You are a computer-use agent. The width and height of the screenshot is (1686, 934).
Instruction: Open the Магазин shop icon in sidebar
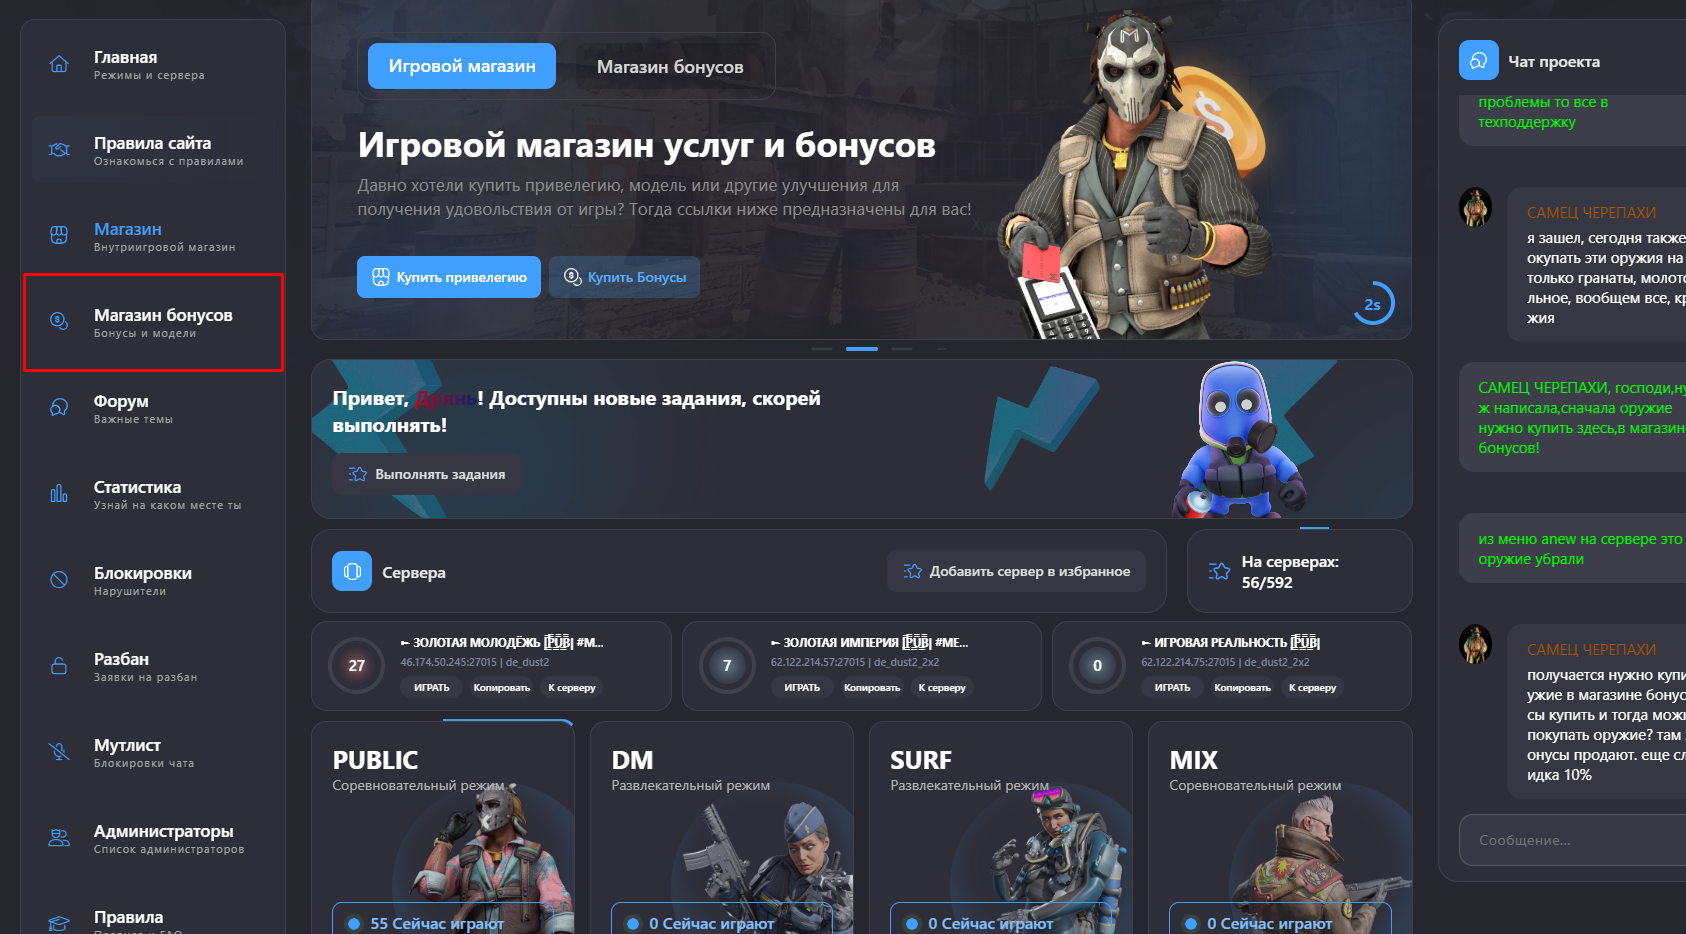59,236
